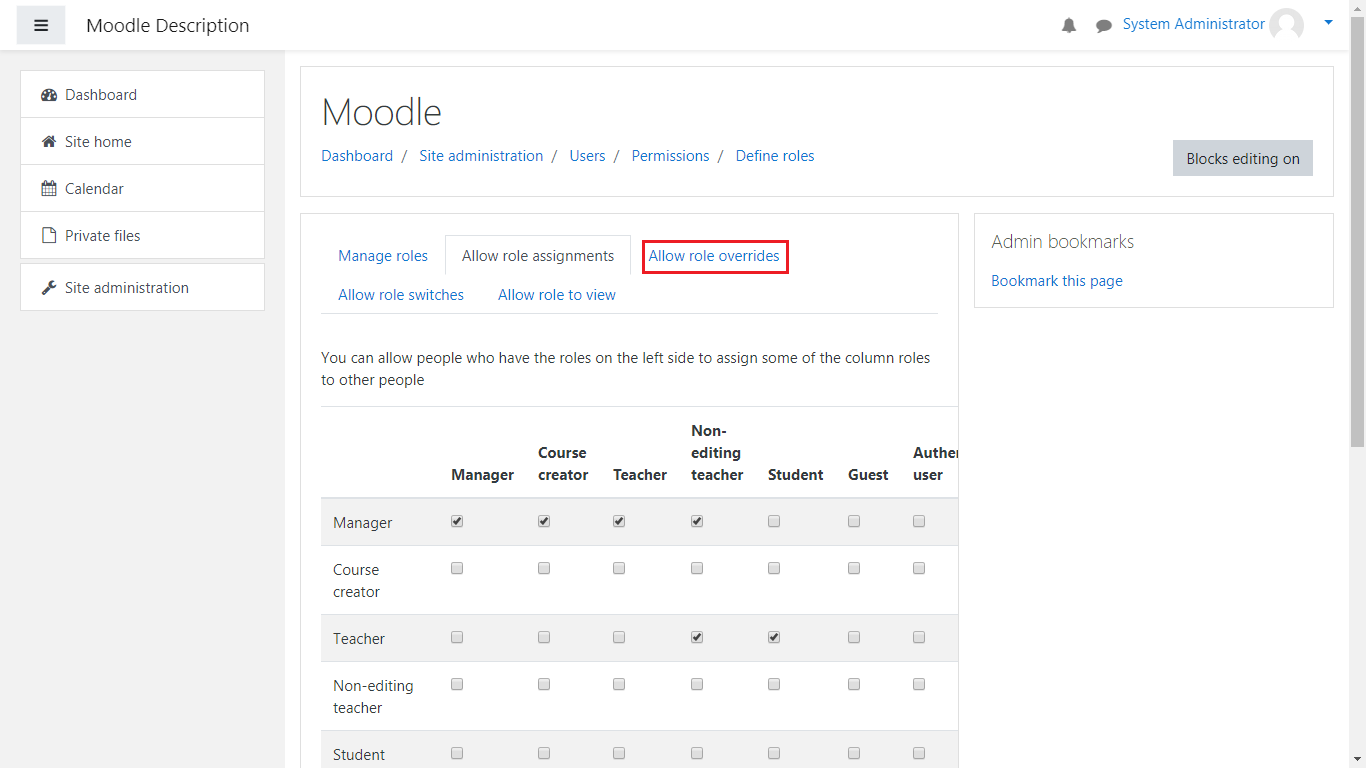The height and width of the screenshot is (768, 1366).
Task: Click the Site home house icon
Action: pos(49,142)
